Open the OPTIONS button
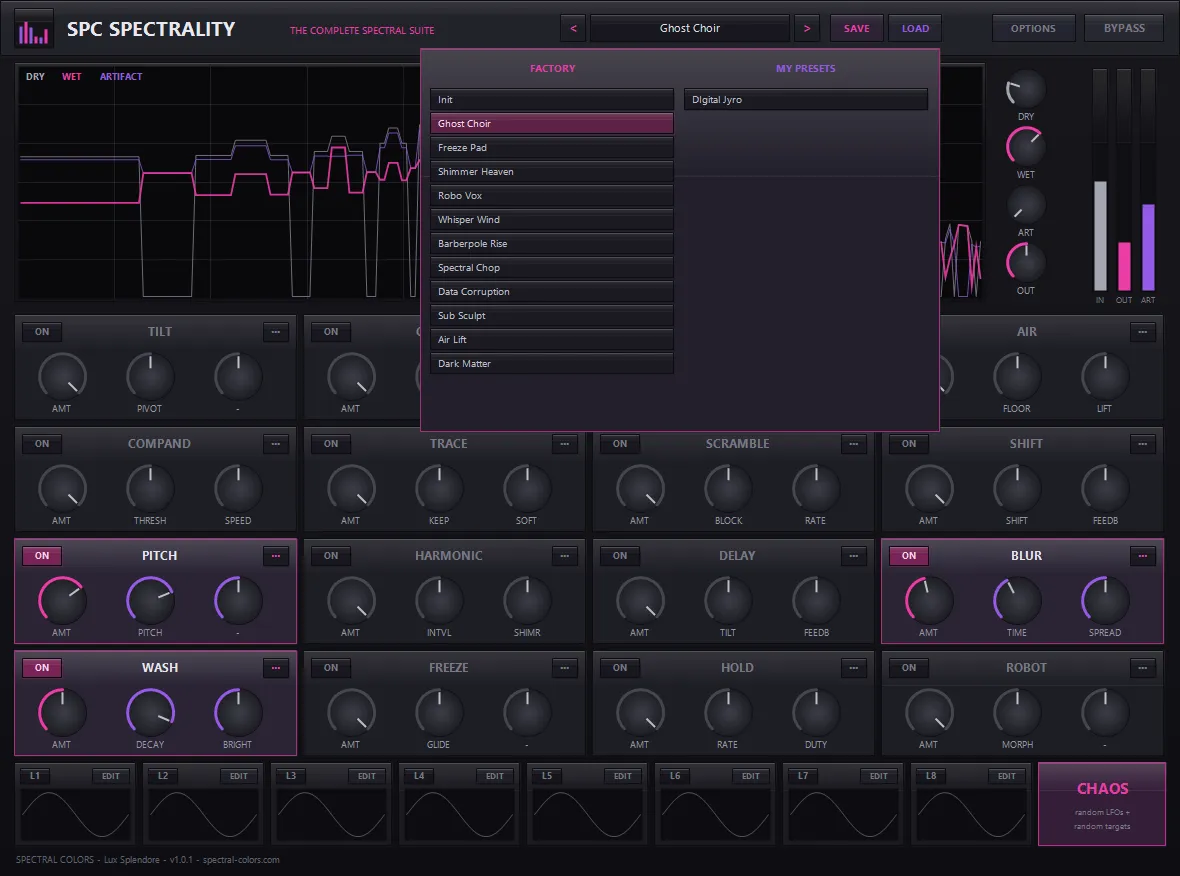 (1032, 29)
